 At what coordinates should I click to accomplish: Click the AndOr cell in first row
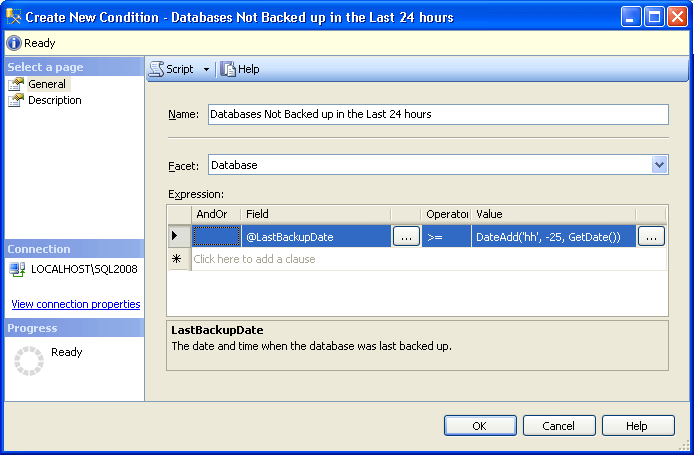click(x=216, y=236)
